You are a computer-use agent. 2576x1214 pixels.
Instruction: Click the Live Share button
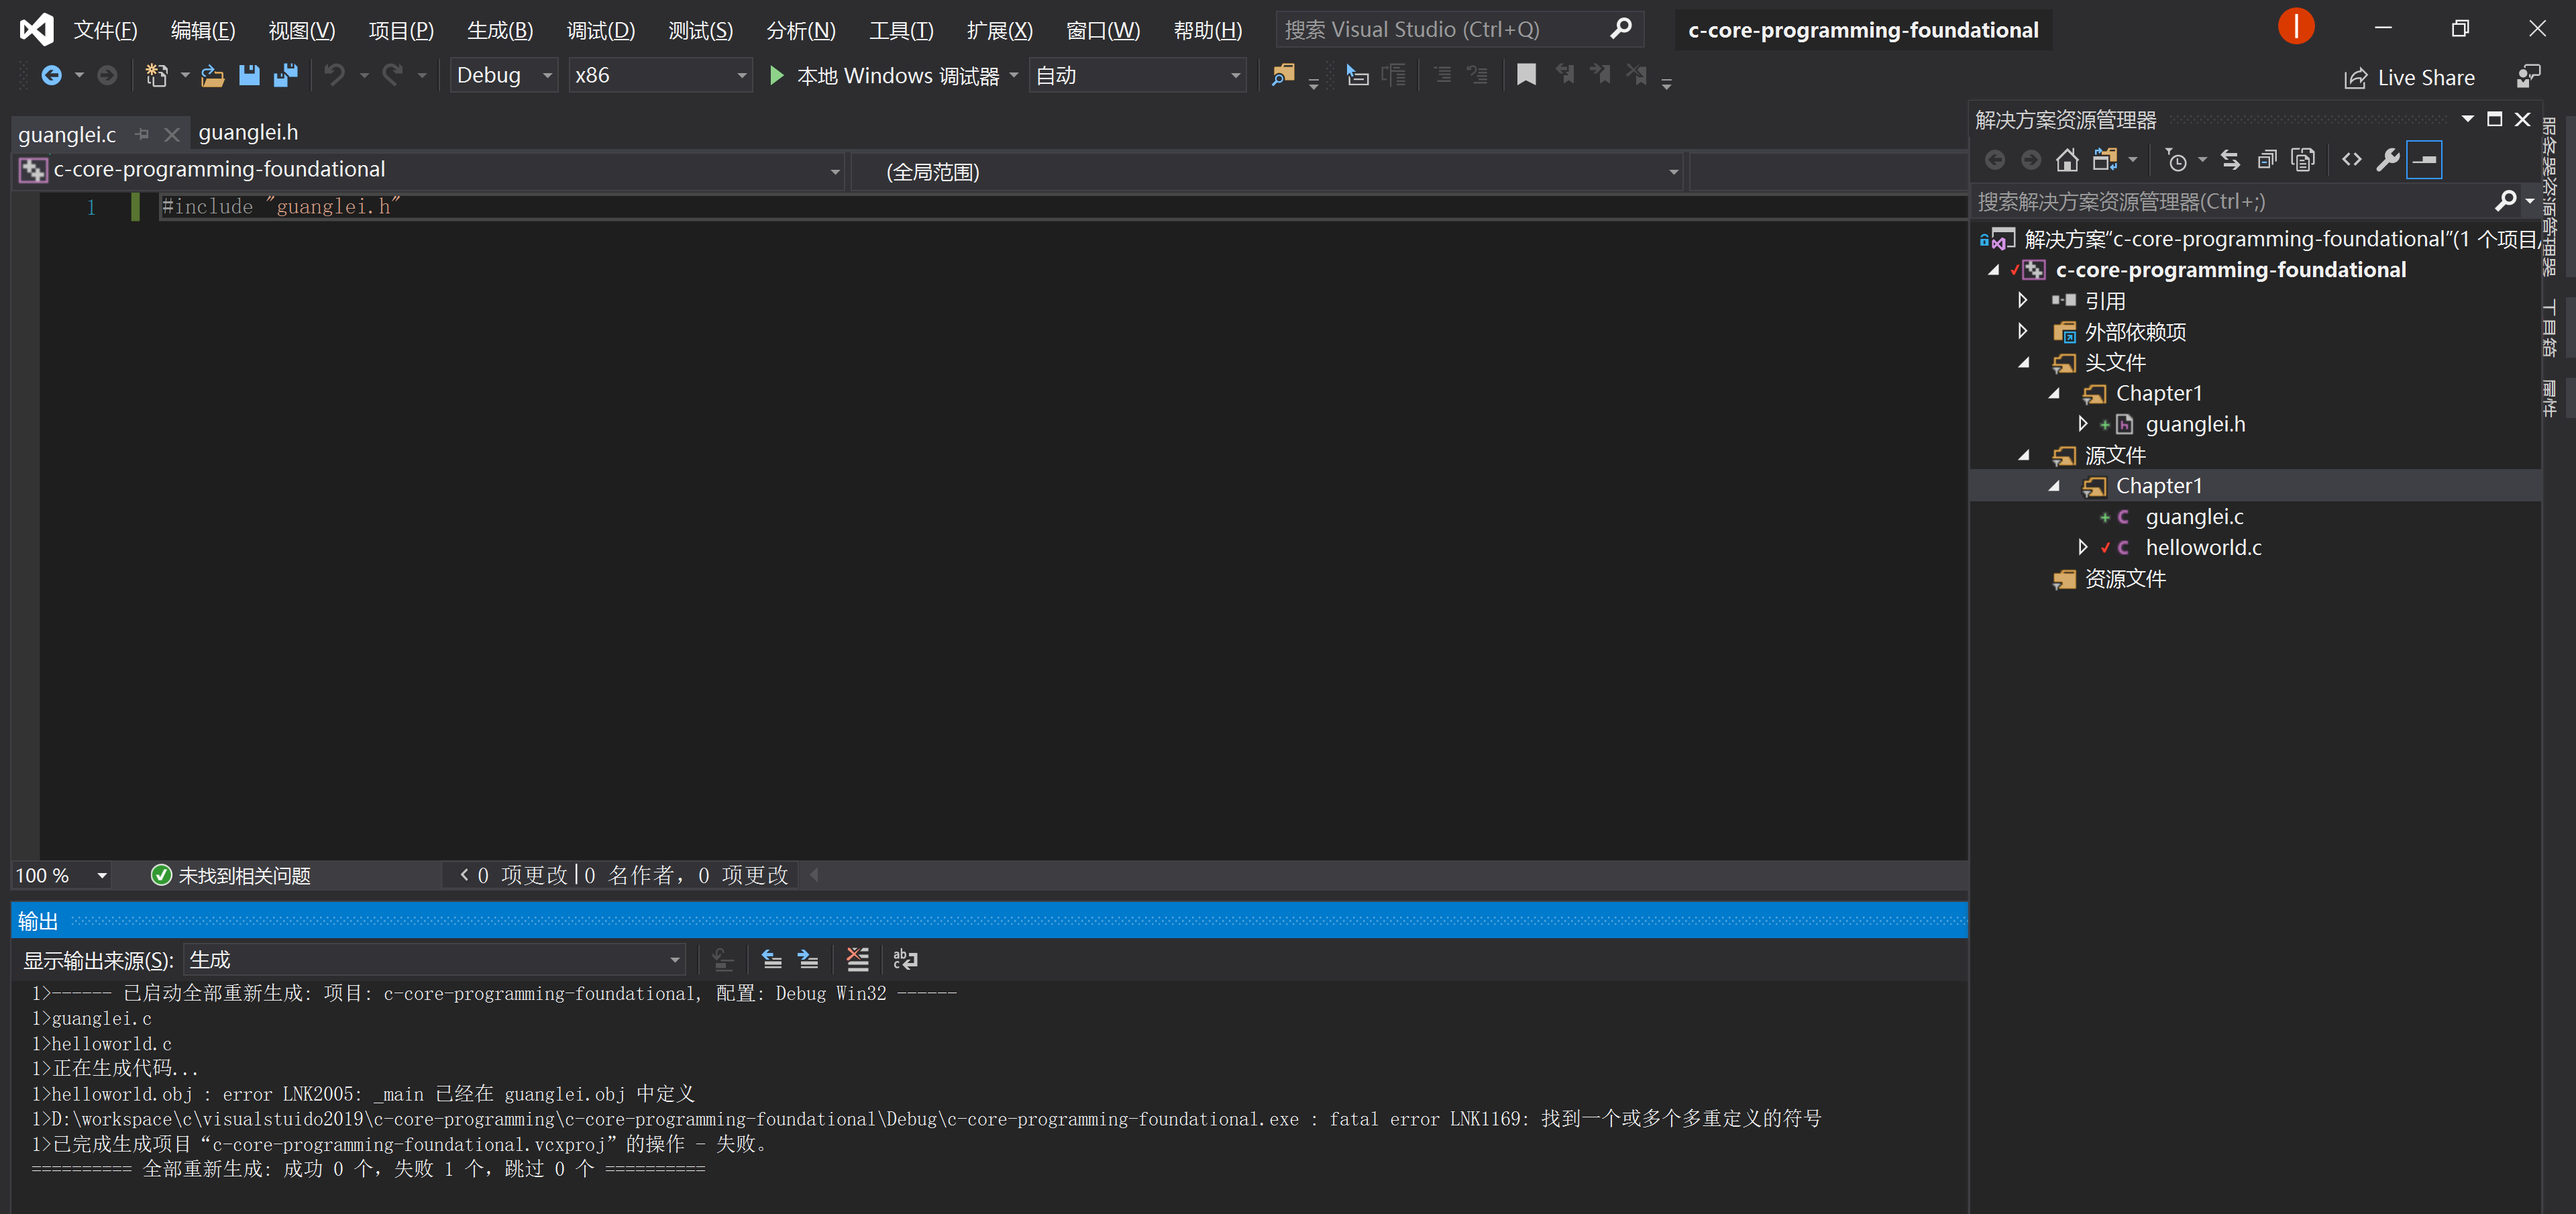click(x=2409, y=77)
